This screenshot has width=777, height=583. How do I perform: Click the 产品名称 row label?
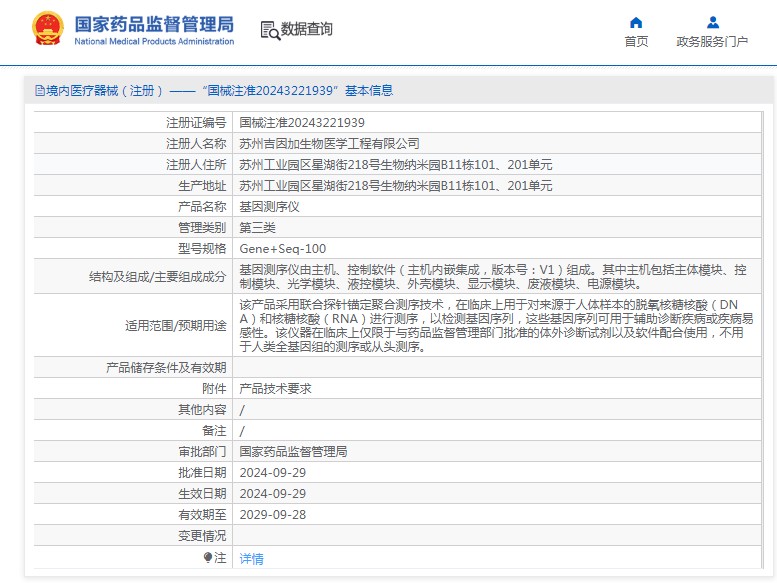click(202, 207)
